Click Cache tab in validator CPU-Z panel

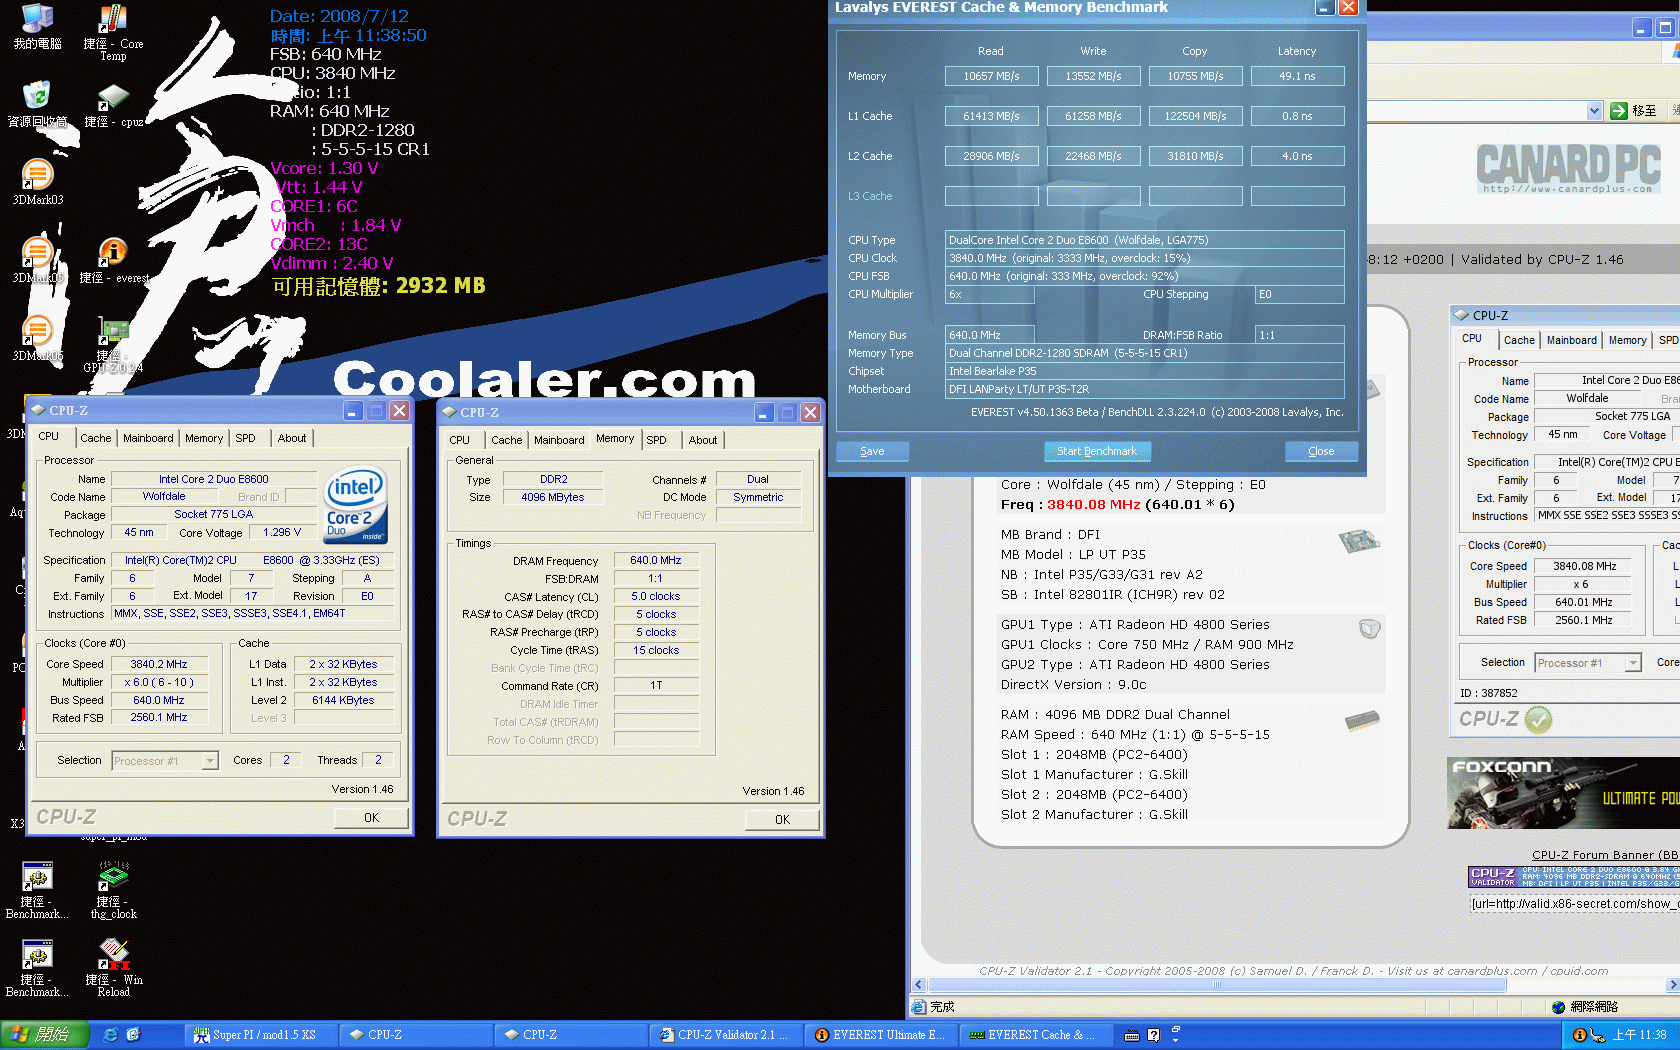pyautogui.click(x=1519, y=340)
